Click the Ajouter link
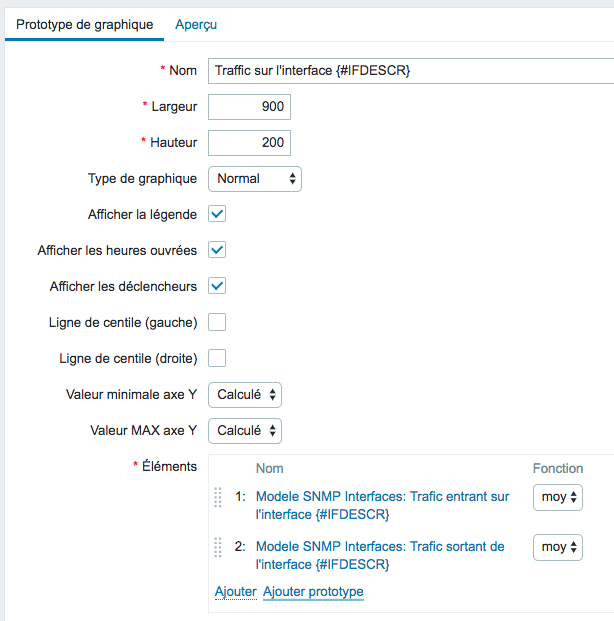This screenshot has height=621, width=614. (236, 592)
